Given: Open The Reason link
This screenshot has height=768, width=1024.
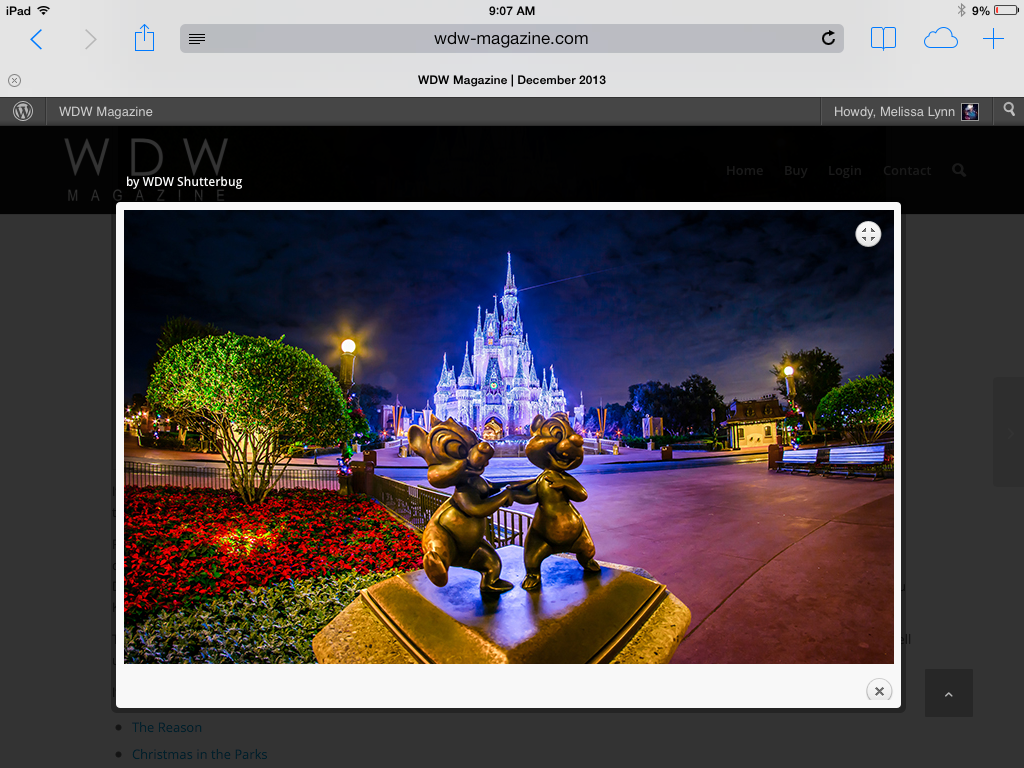Looking at the screenshot, I should (x=167, y=728).
